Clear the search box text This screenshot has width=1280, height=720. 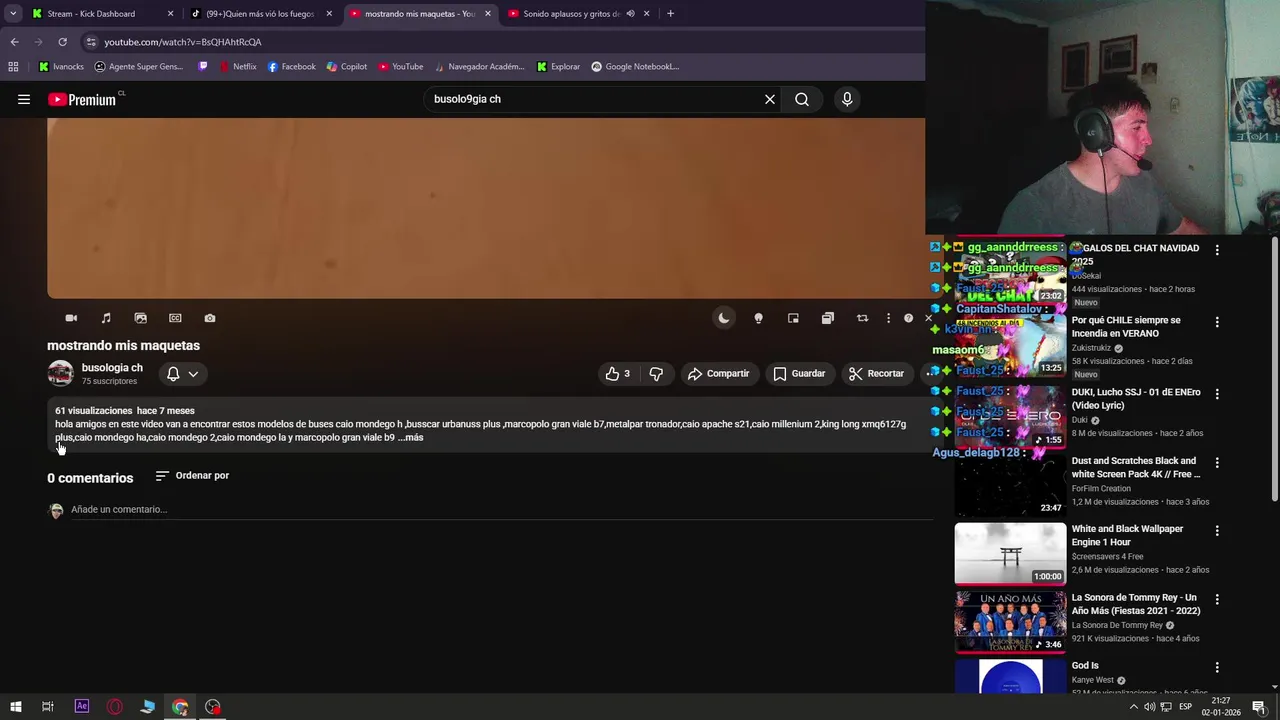coord(770,99)
